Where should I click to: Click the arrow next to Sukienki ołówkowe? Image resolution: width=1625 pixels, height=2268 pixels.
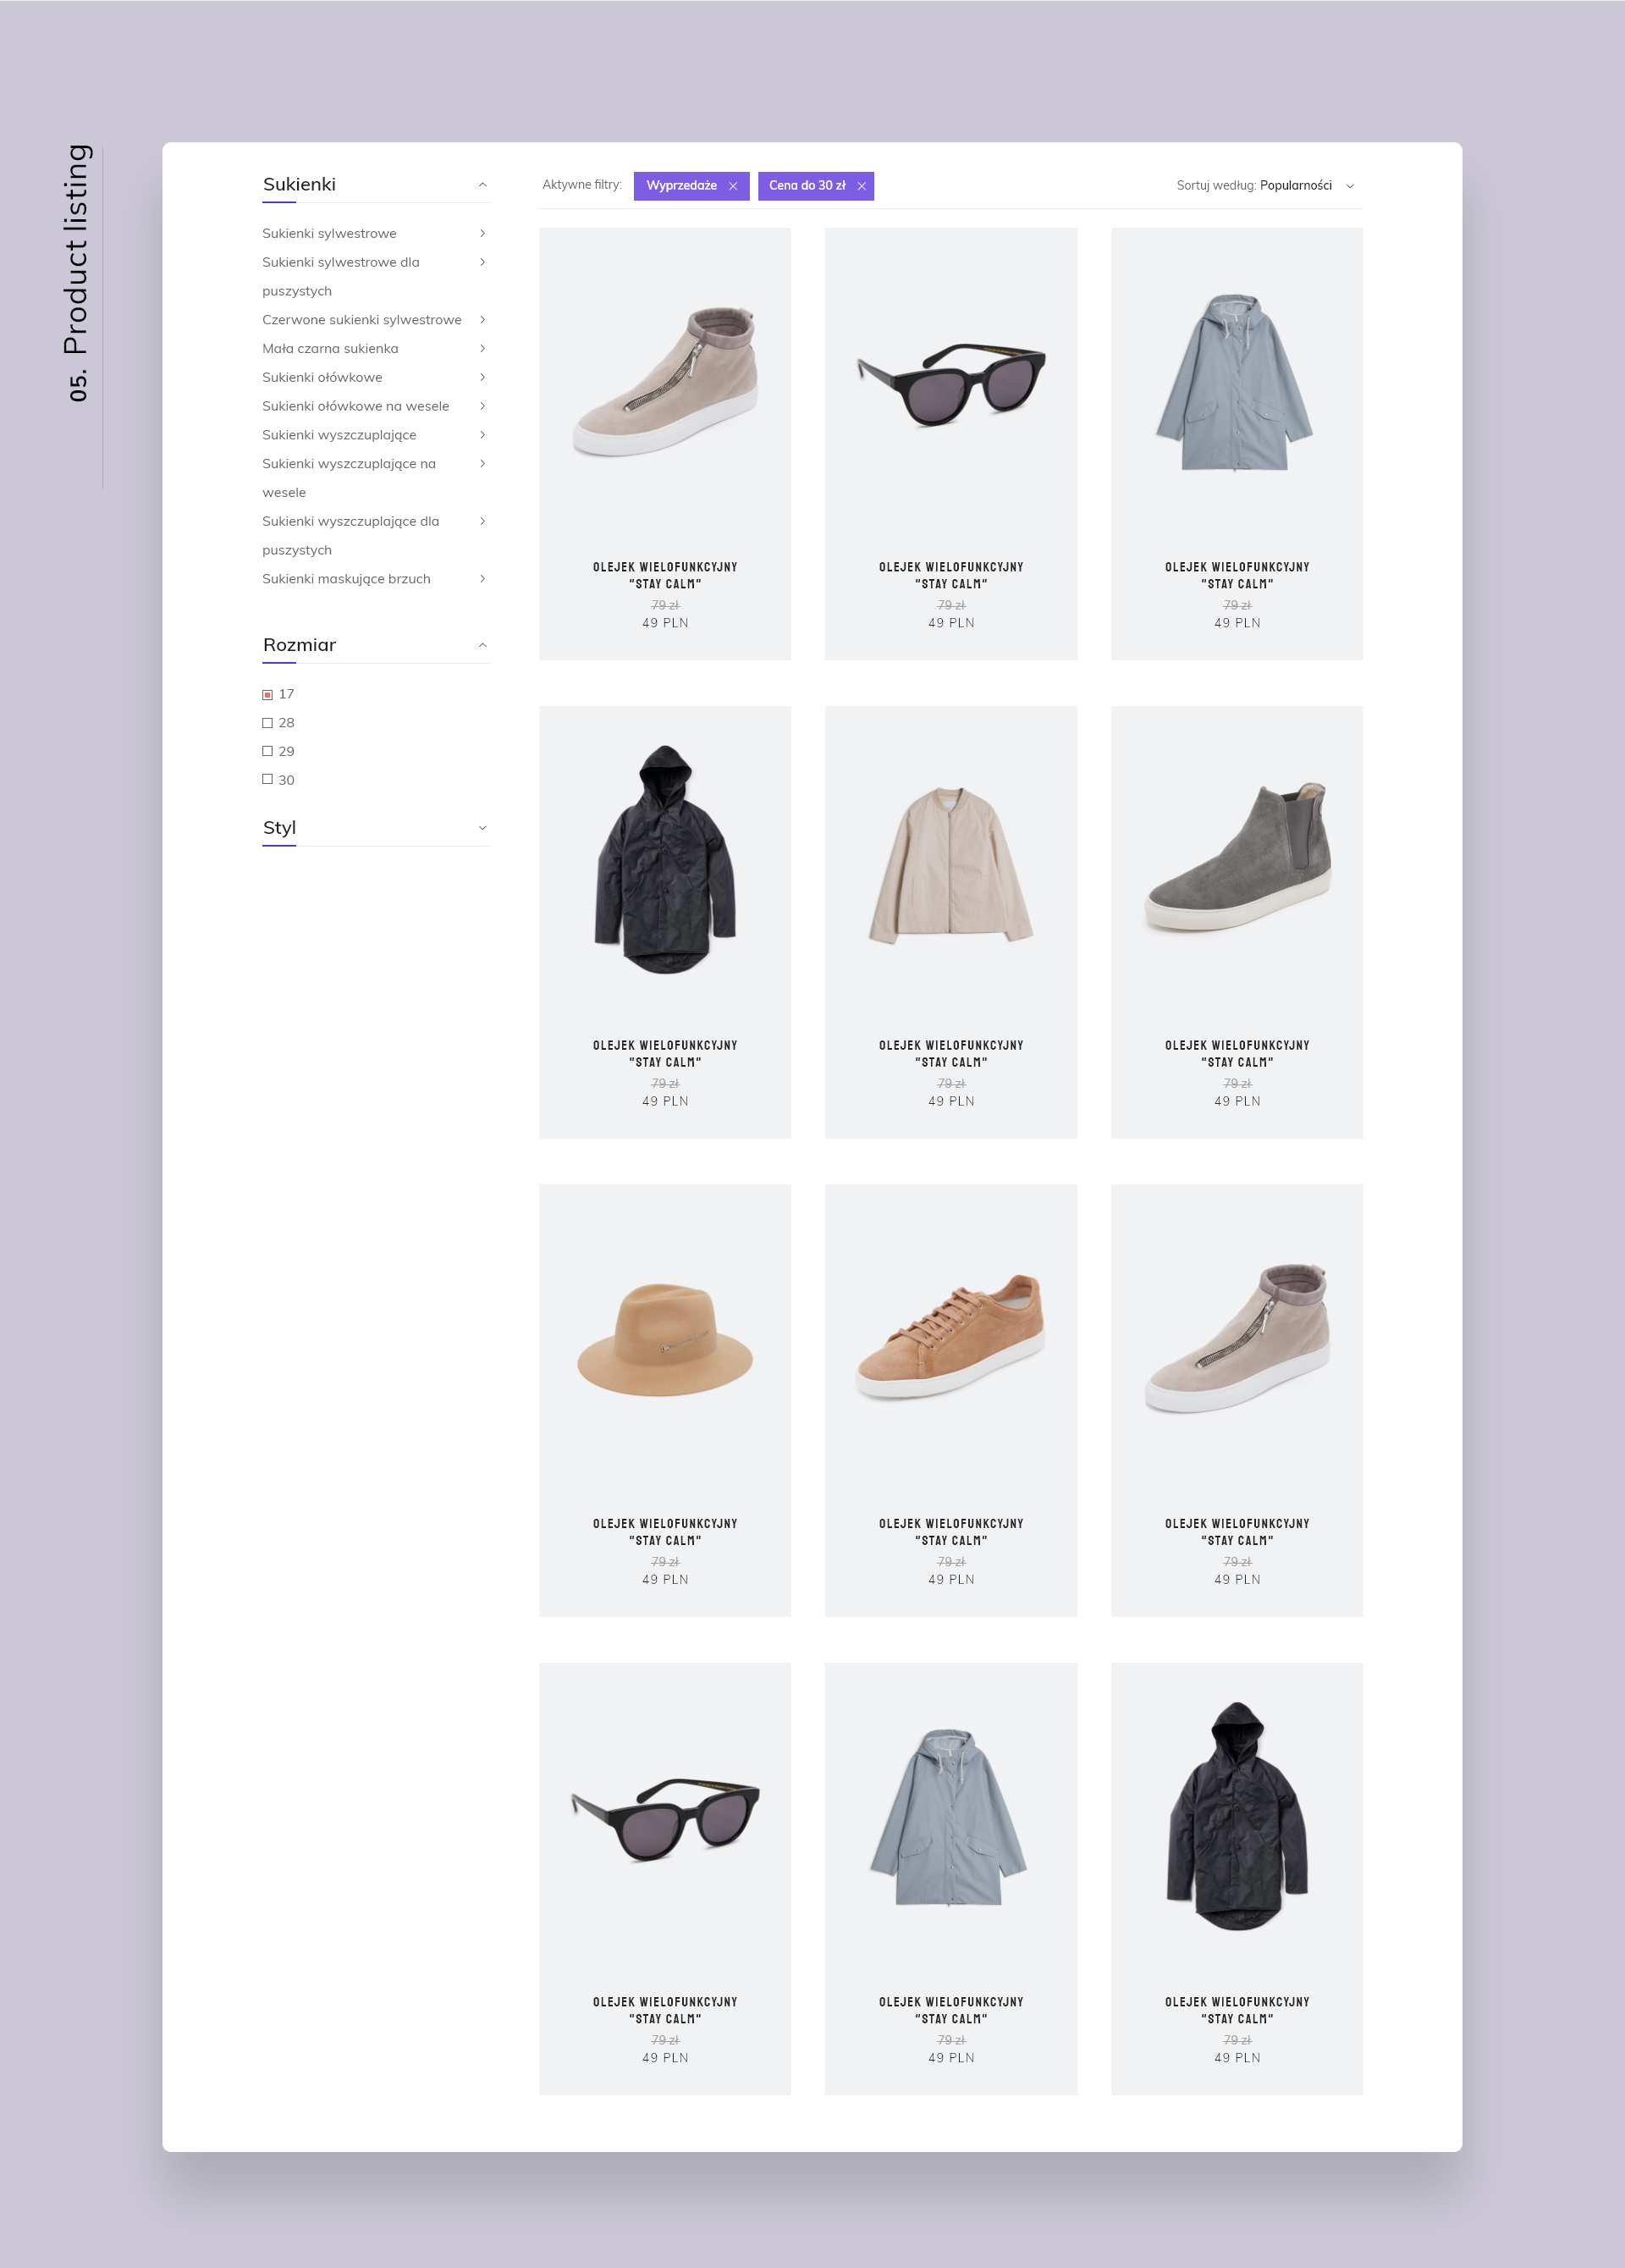482,377
